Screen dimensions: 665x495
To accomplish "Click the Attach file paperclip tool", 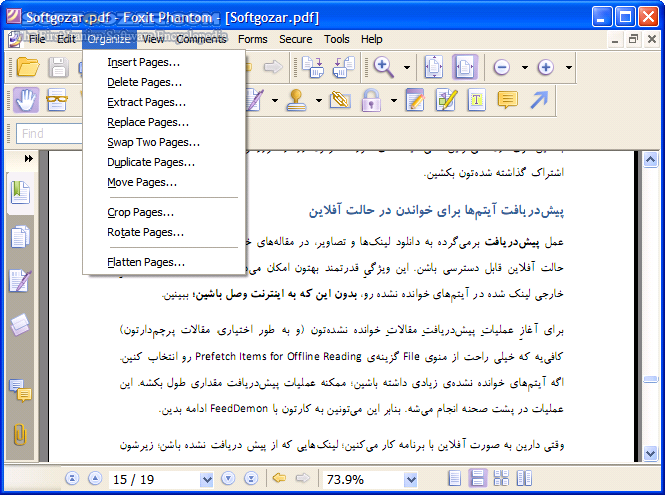I will pyautogui.click(x=340, y=100).
